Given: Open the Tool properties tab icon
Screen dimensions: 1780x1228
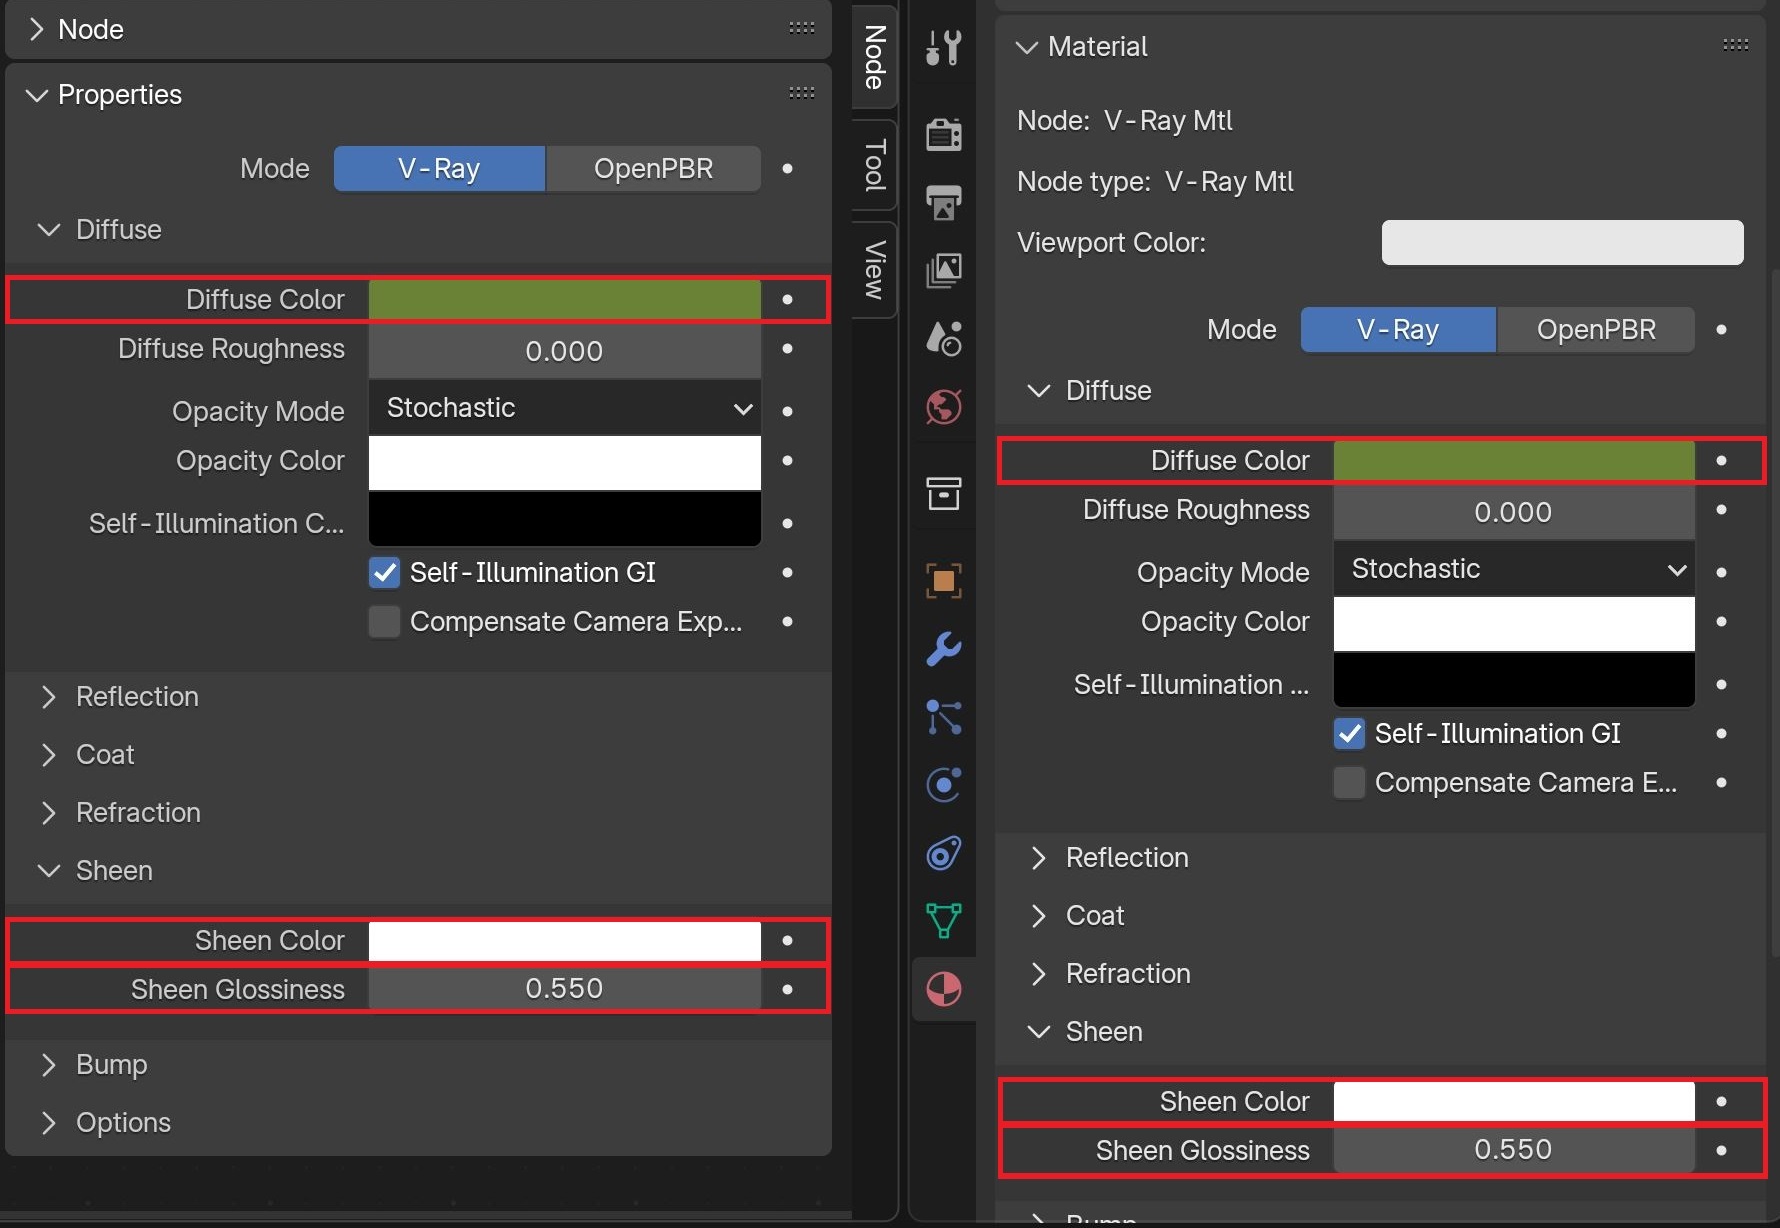Looking at the screenshot, I should tap(943, 47).
